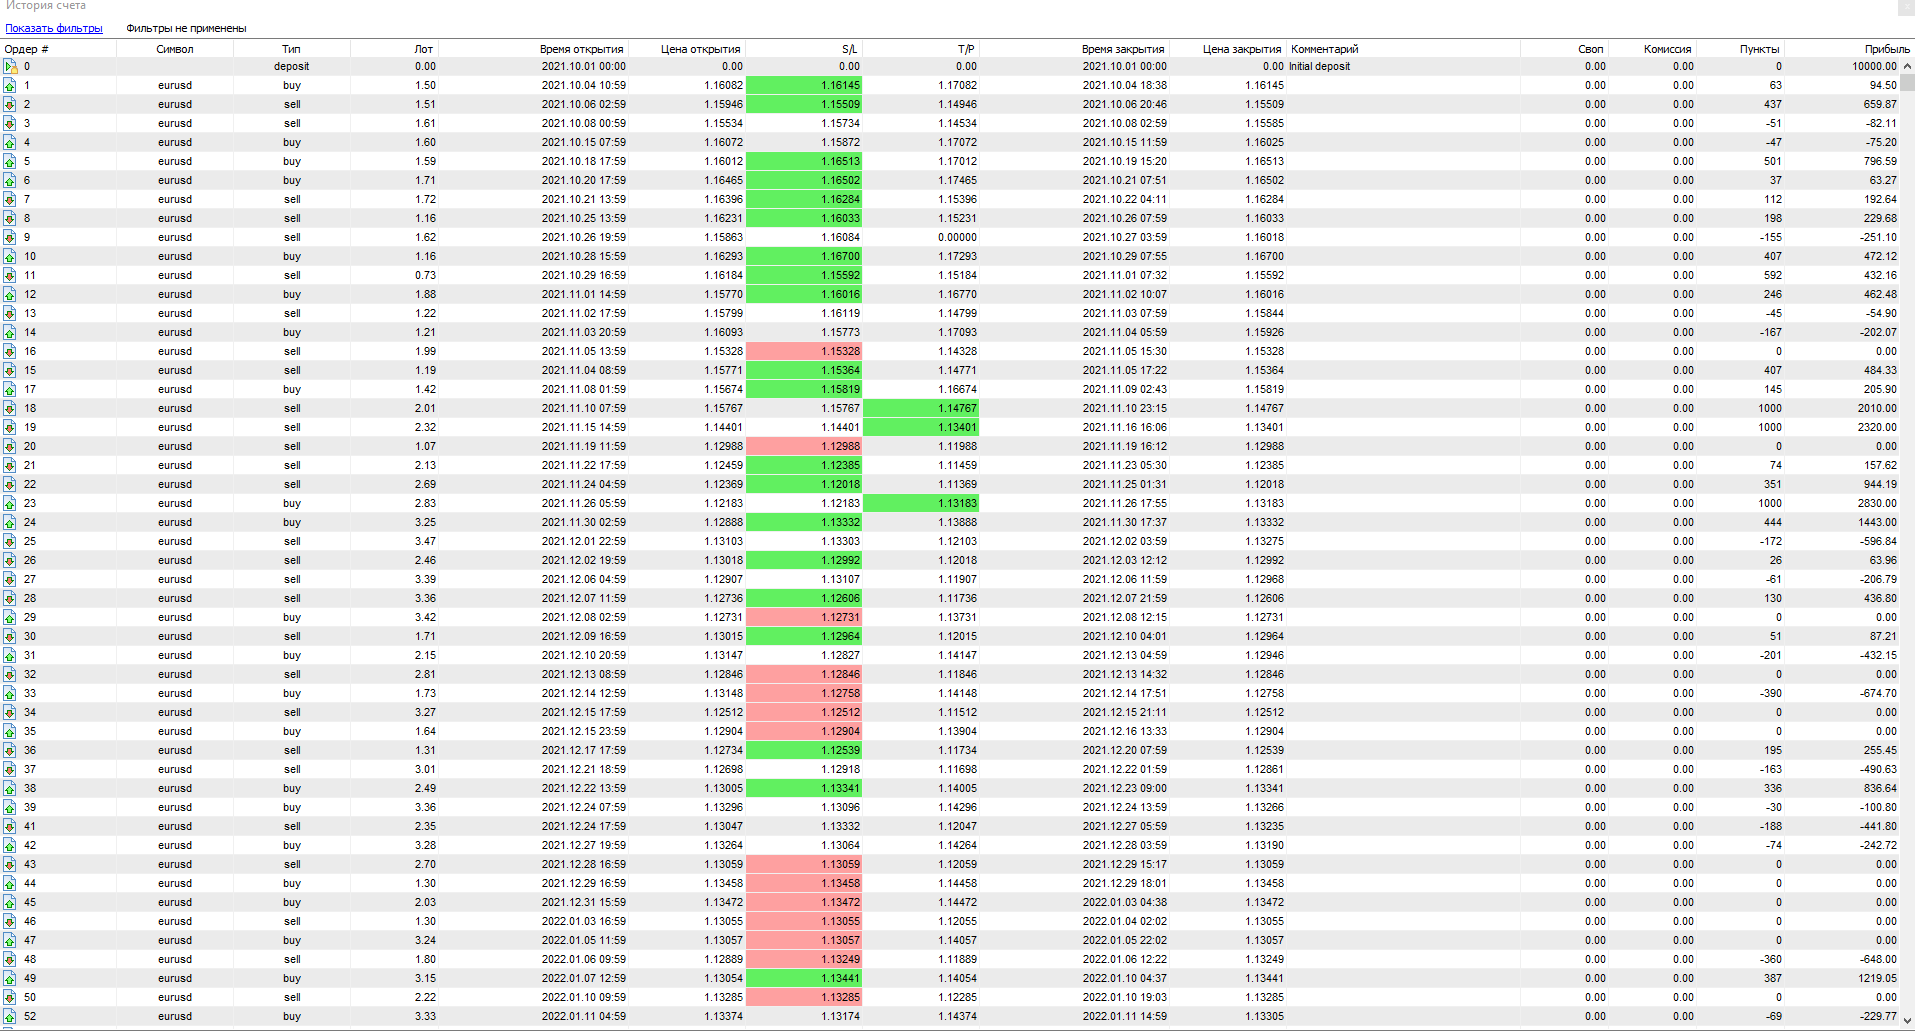Close the История счета panel
This screenshot has height=1031, width=1915.
coord(1906,7)
